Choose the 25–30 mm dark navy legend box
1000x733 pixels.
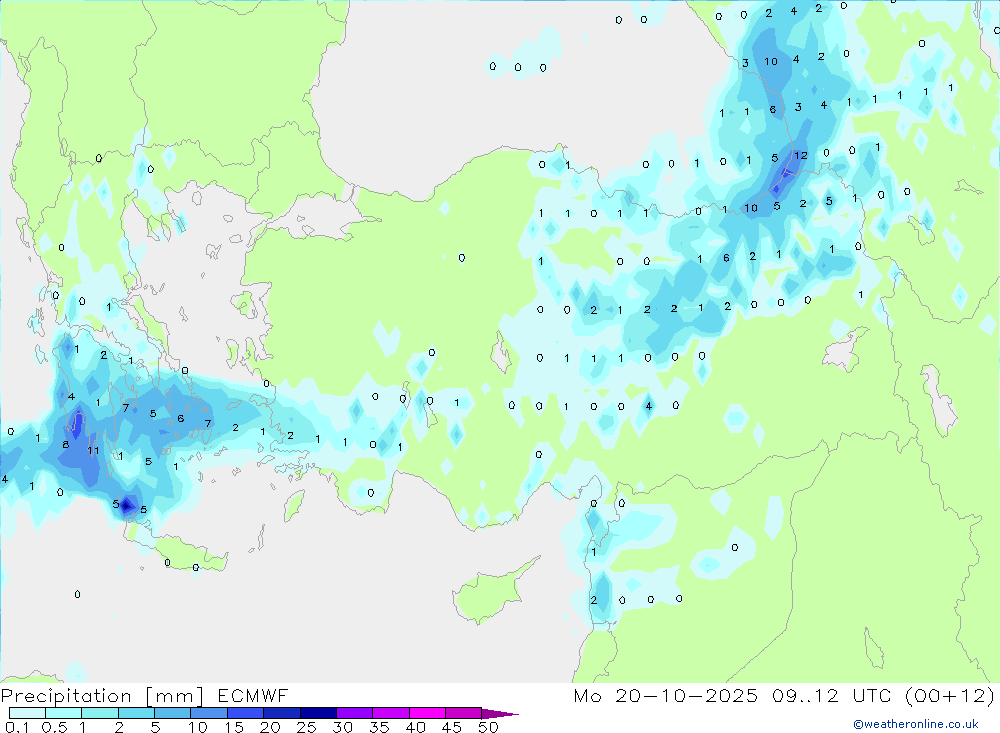[x=318, y=713]
